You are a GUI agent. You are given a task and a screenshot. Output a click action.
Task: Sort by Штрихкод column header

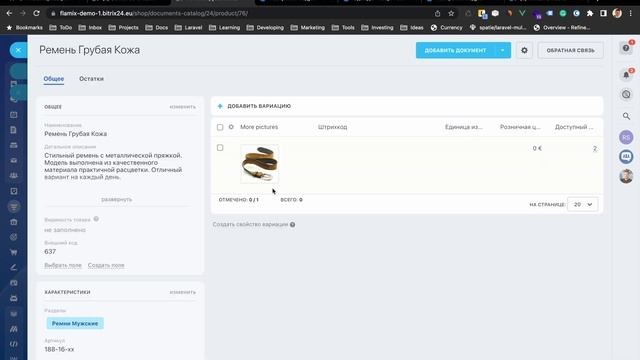pyautogui.click(x=332, y=127)
